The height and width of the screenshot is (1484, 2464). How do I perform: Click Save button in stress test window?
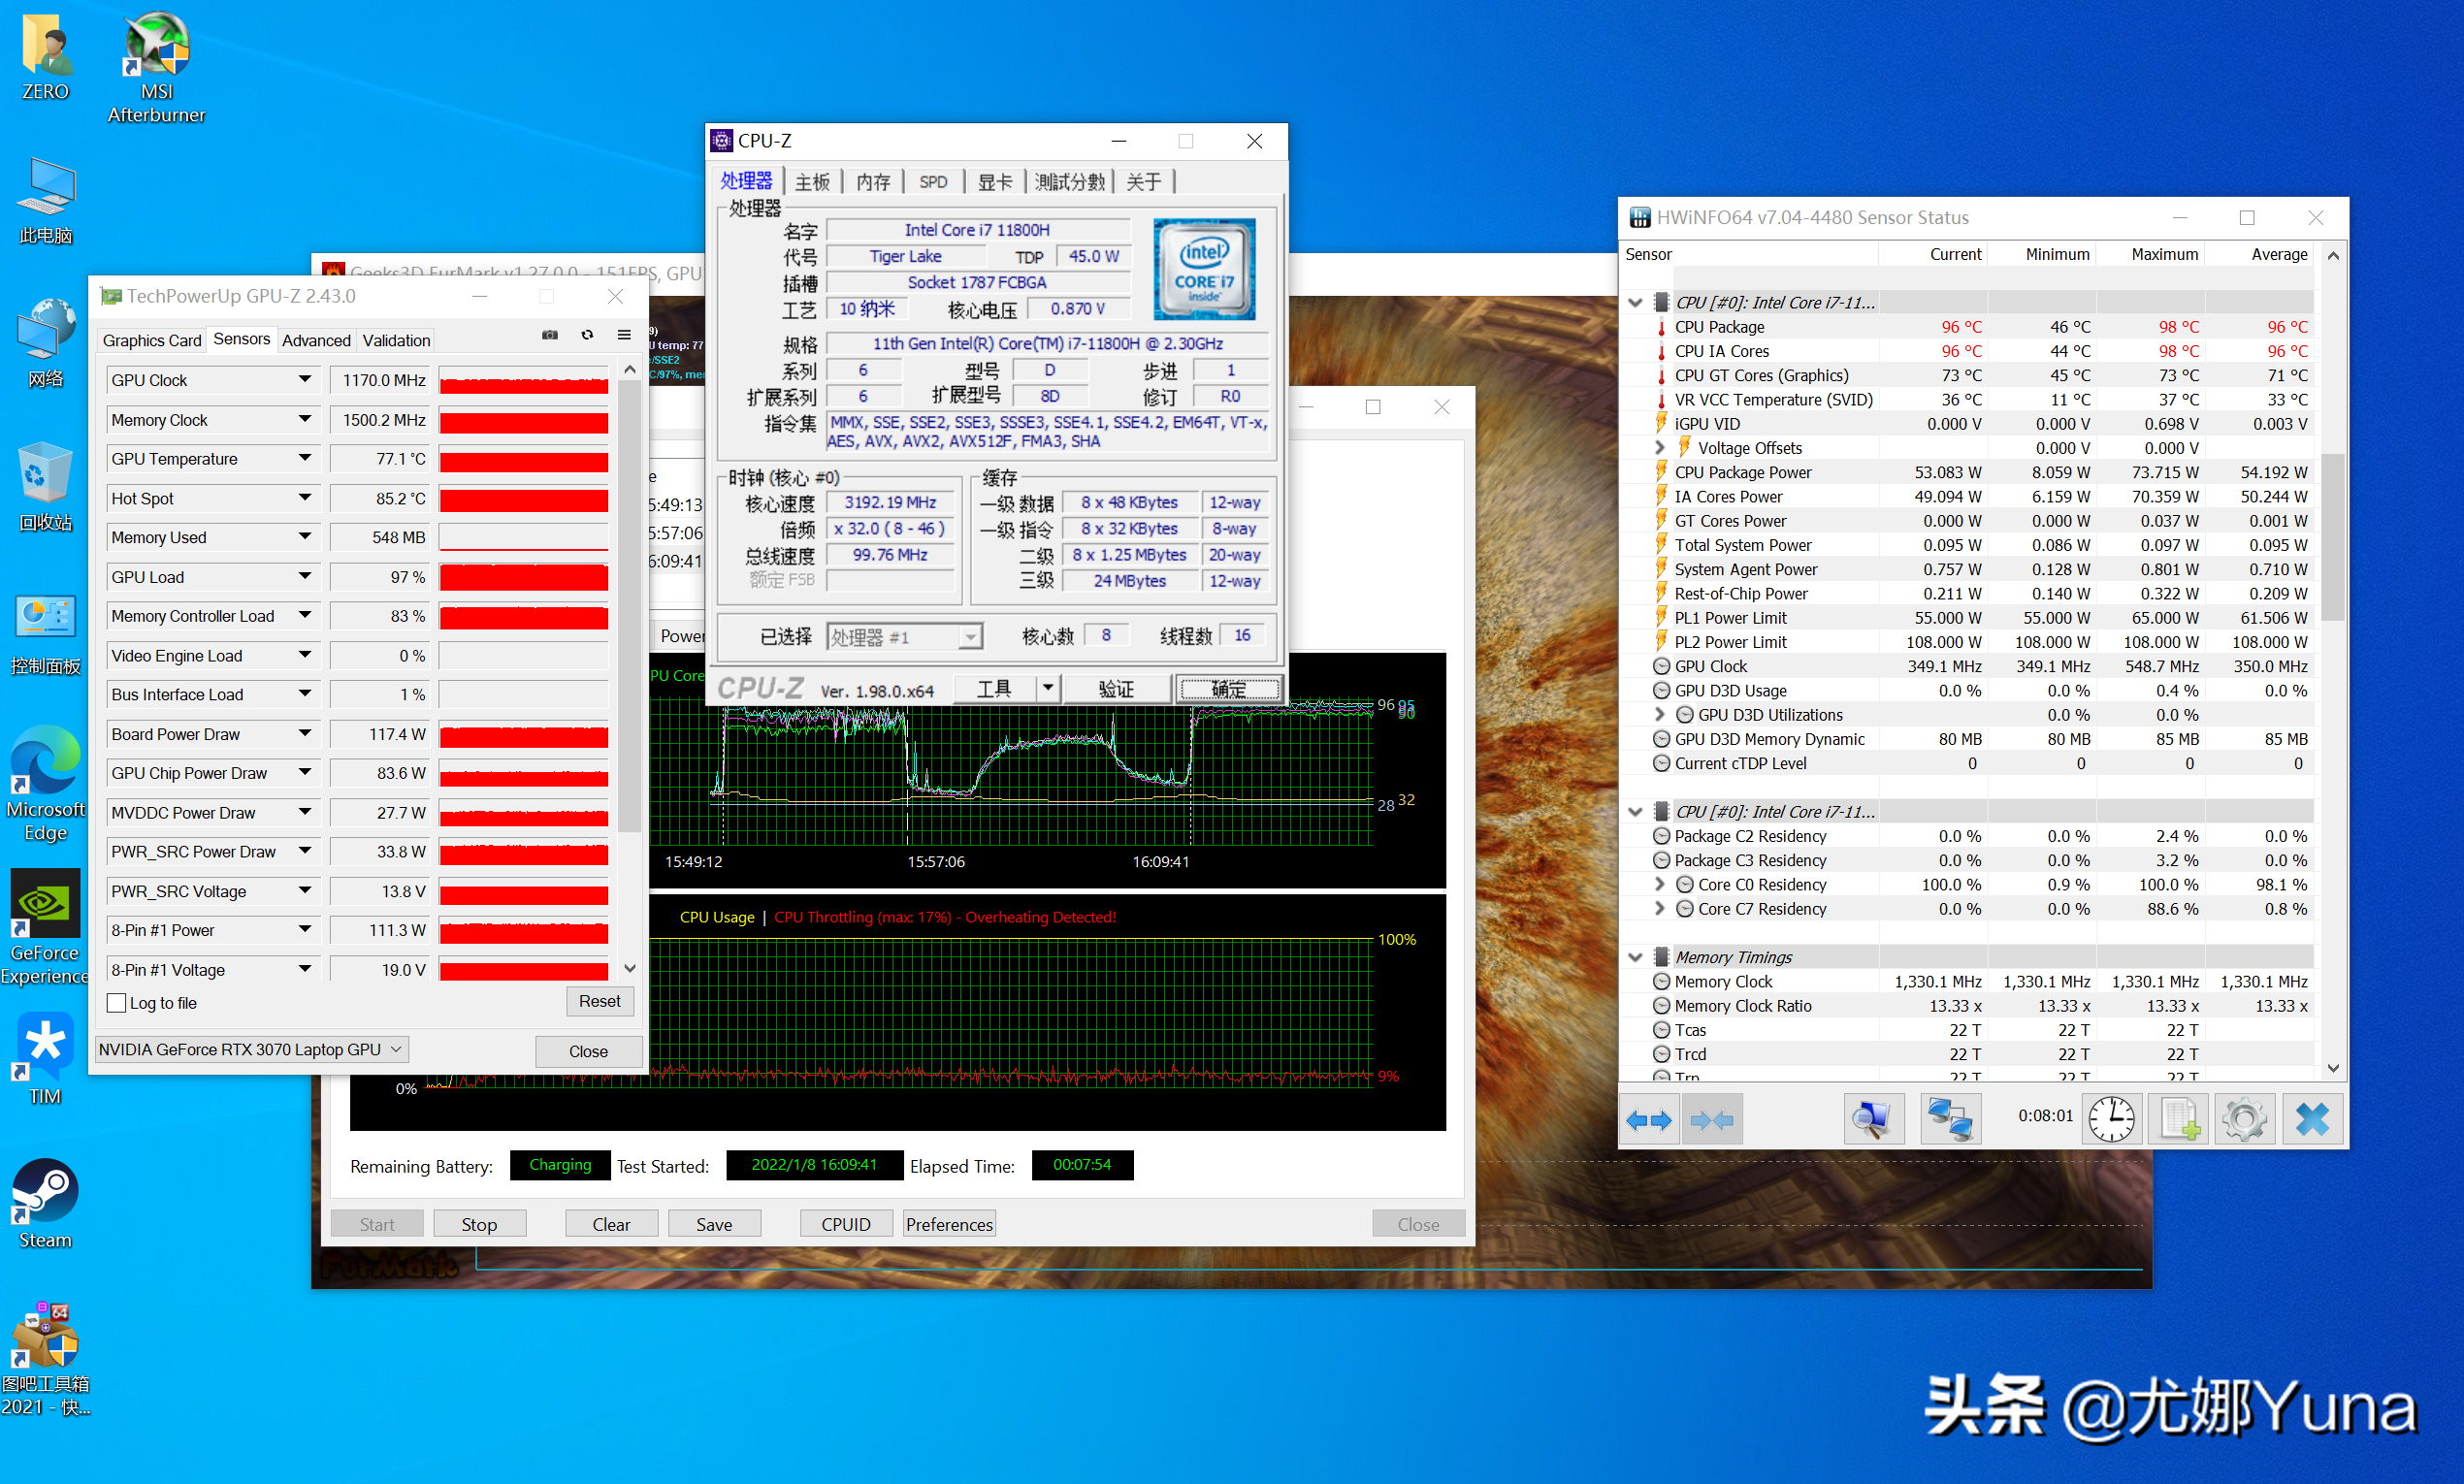[x=714, y=1224]
